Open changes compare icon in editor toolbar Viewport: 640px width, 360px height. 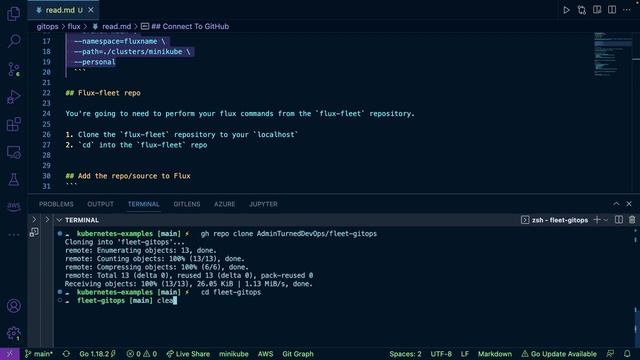[x=582, y=10]
